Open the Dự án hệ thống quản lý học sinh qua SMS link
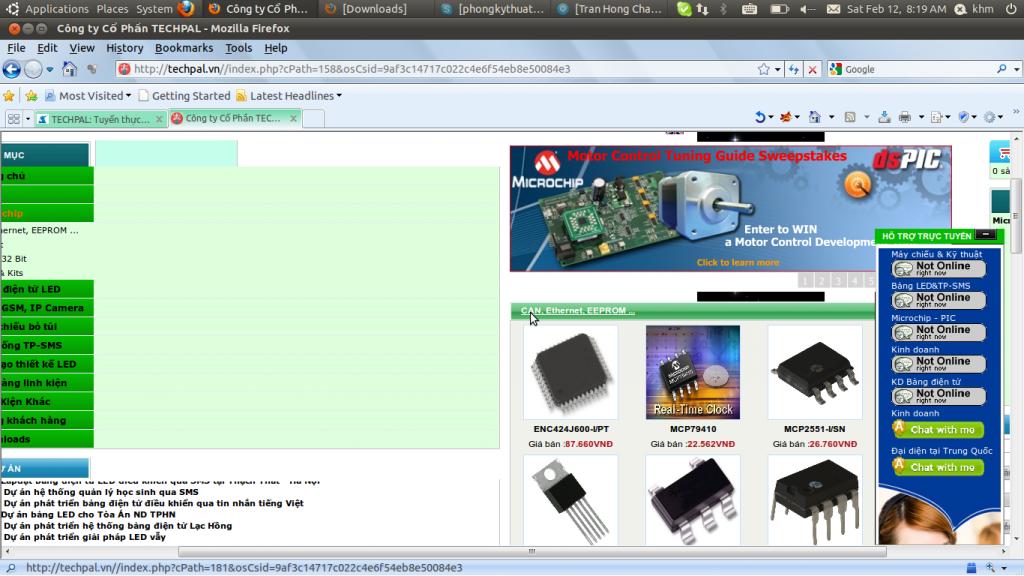Image resolution: width=1024 pixels, height=576 pixels. (101, 492)
